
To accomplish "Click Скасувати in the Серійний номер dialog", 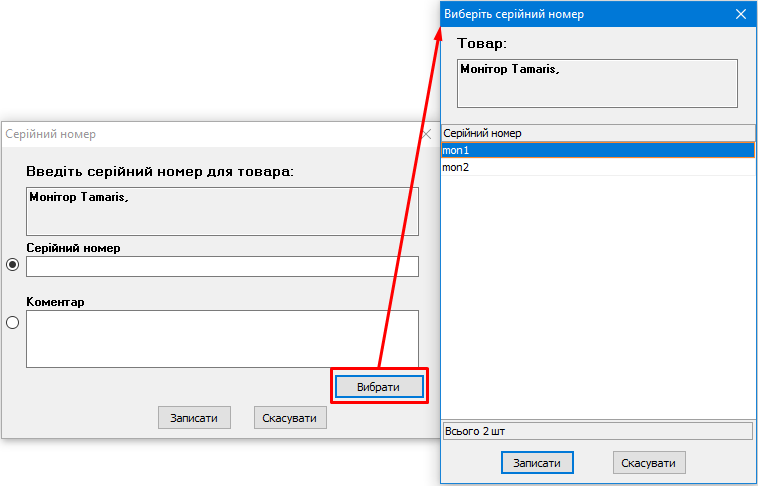I will coord(290,418).
